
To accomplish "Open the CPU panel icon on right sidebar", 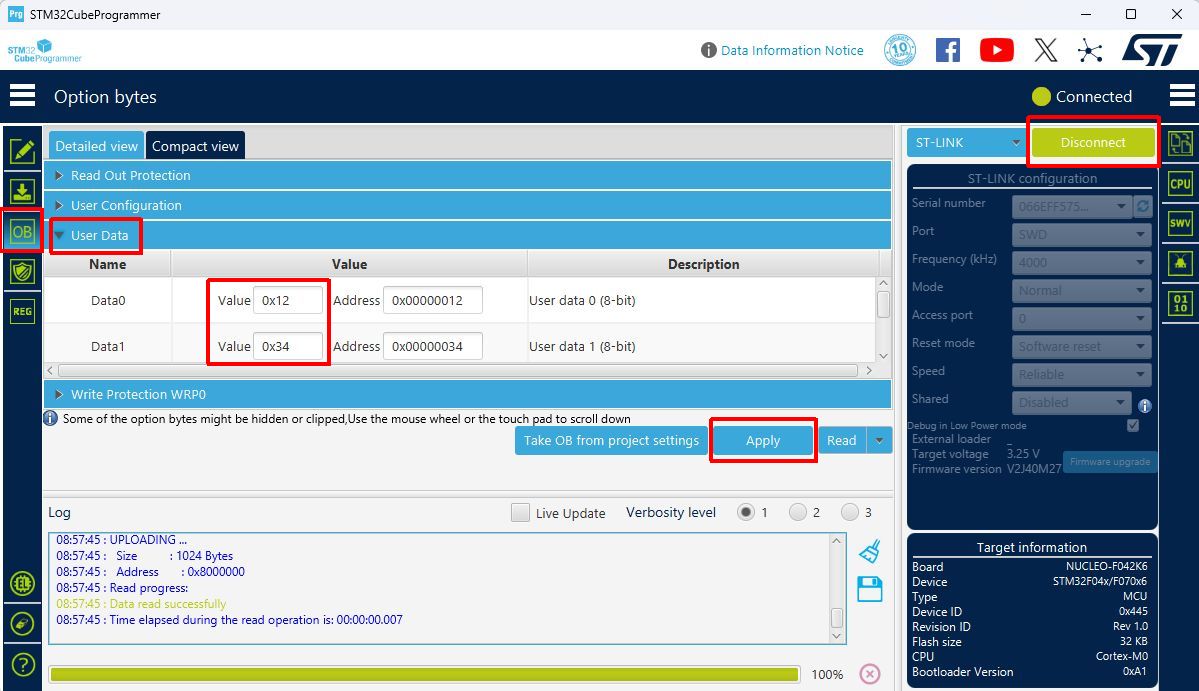I will [x=1180, y=183].
